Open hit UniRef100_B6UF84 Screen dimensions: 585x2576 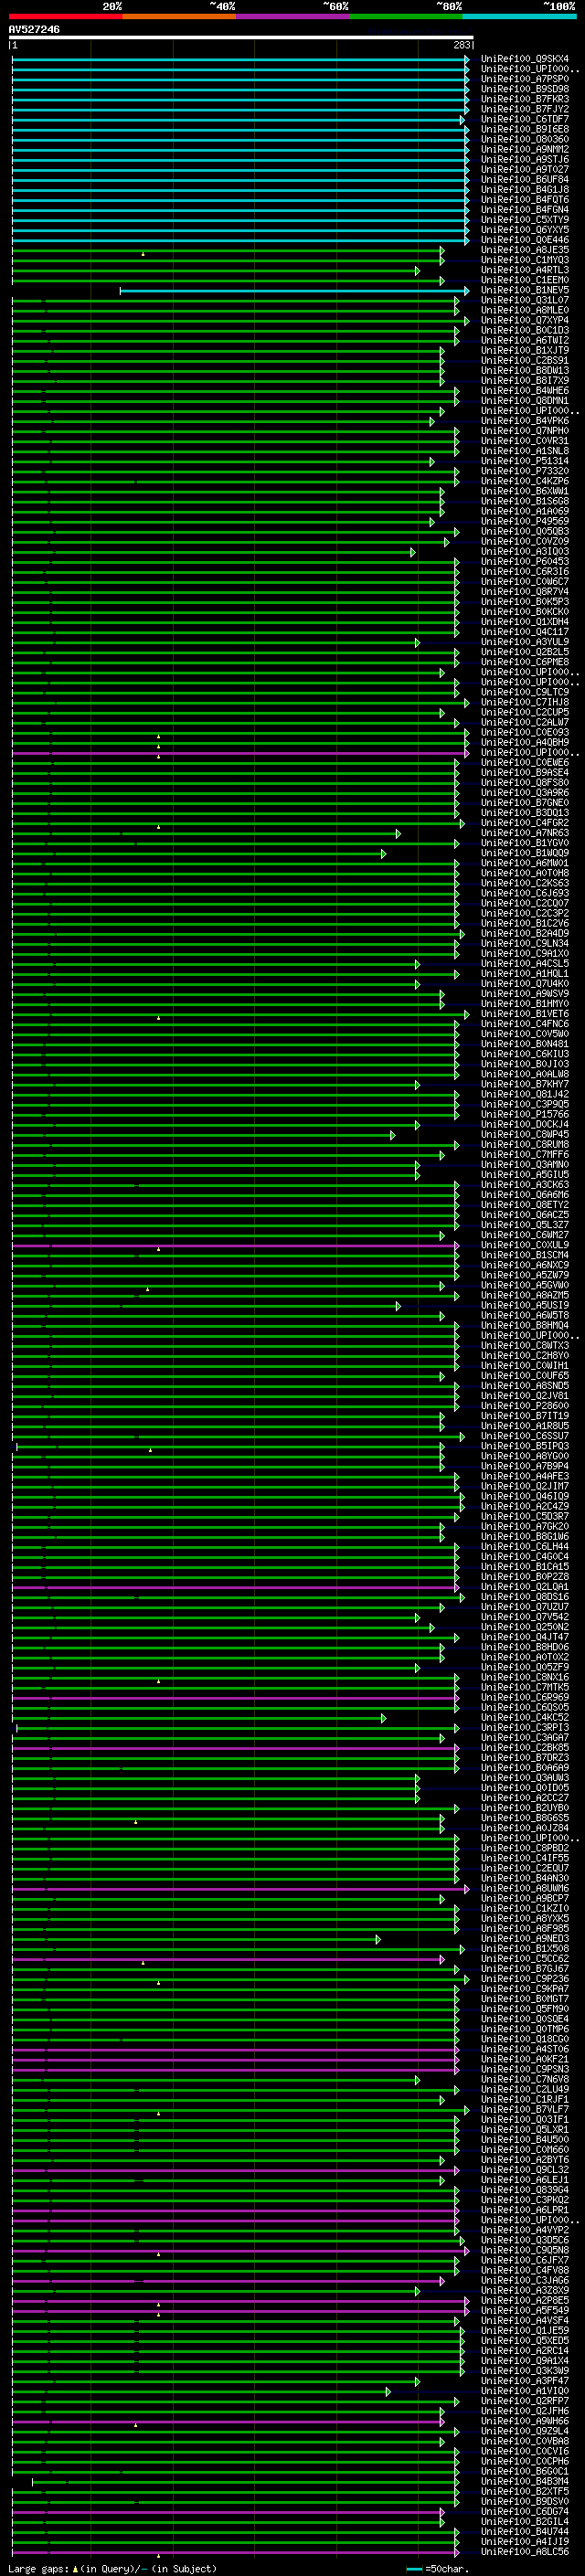tap(525, 179)
